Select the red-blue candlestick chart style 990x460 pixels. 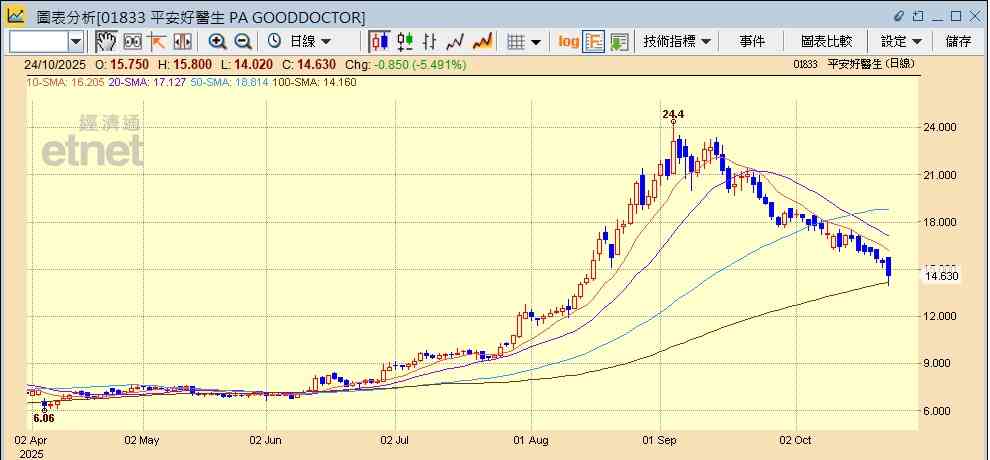tap(379, 41)
